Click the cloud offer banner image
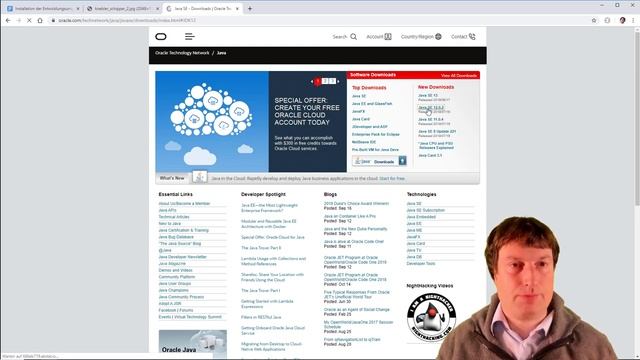Viewport: 640px width, 360px height. pos(212,121)
